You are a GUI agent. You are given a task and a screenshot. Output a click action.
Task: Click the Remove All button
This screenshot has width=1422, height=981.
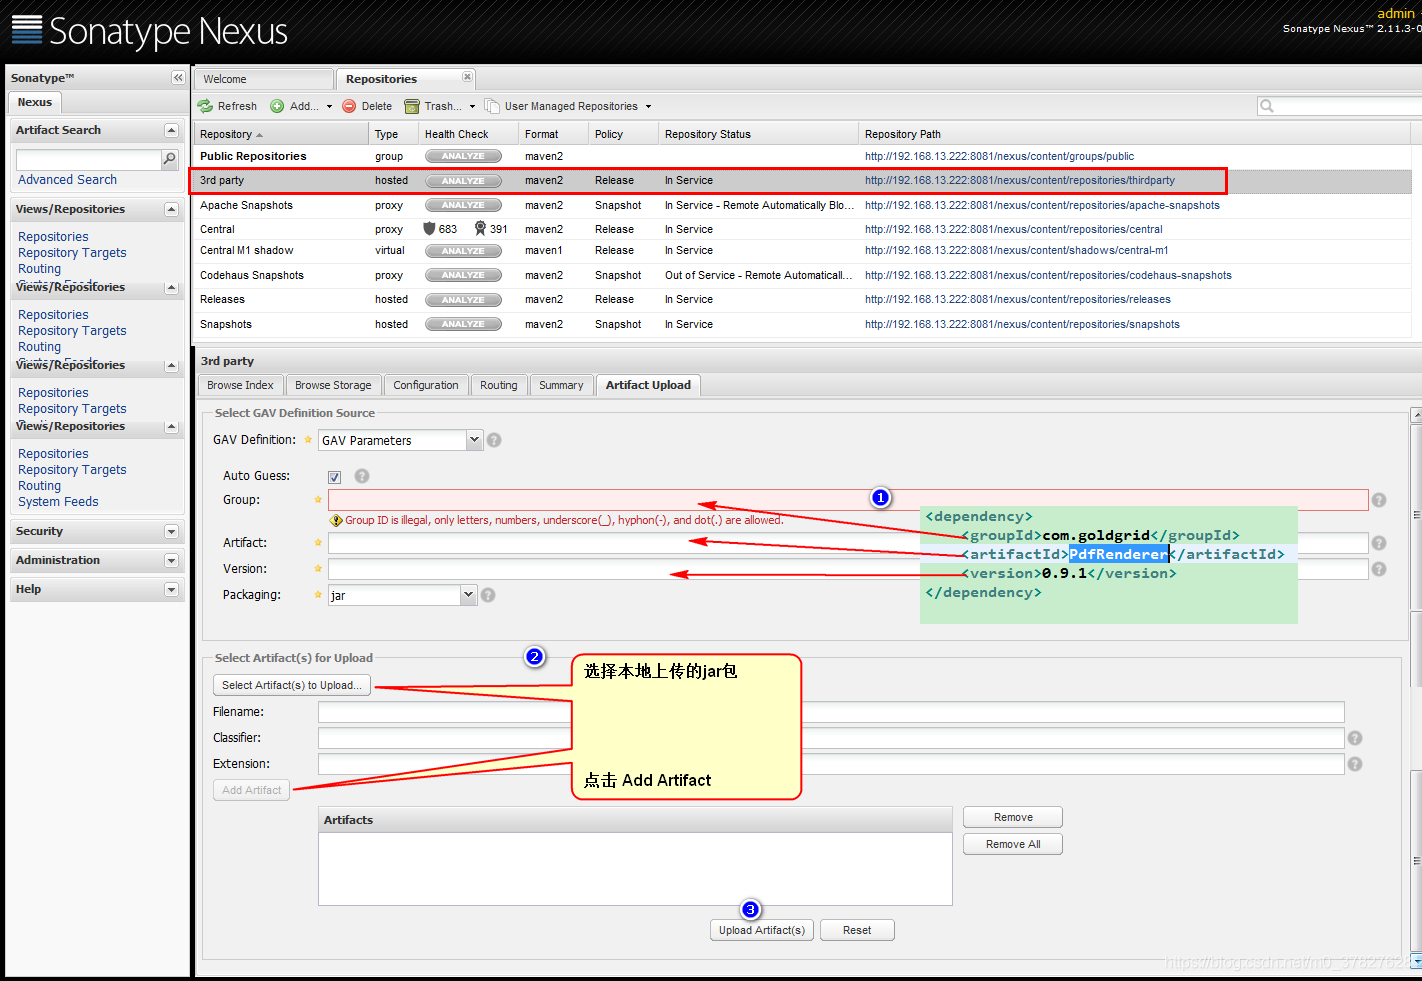coord(1013,844)
